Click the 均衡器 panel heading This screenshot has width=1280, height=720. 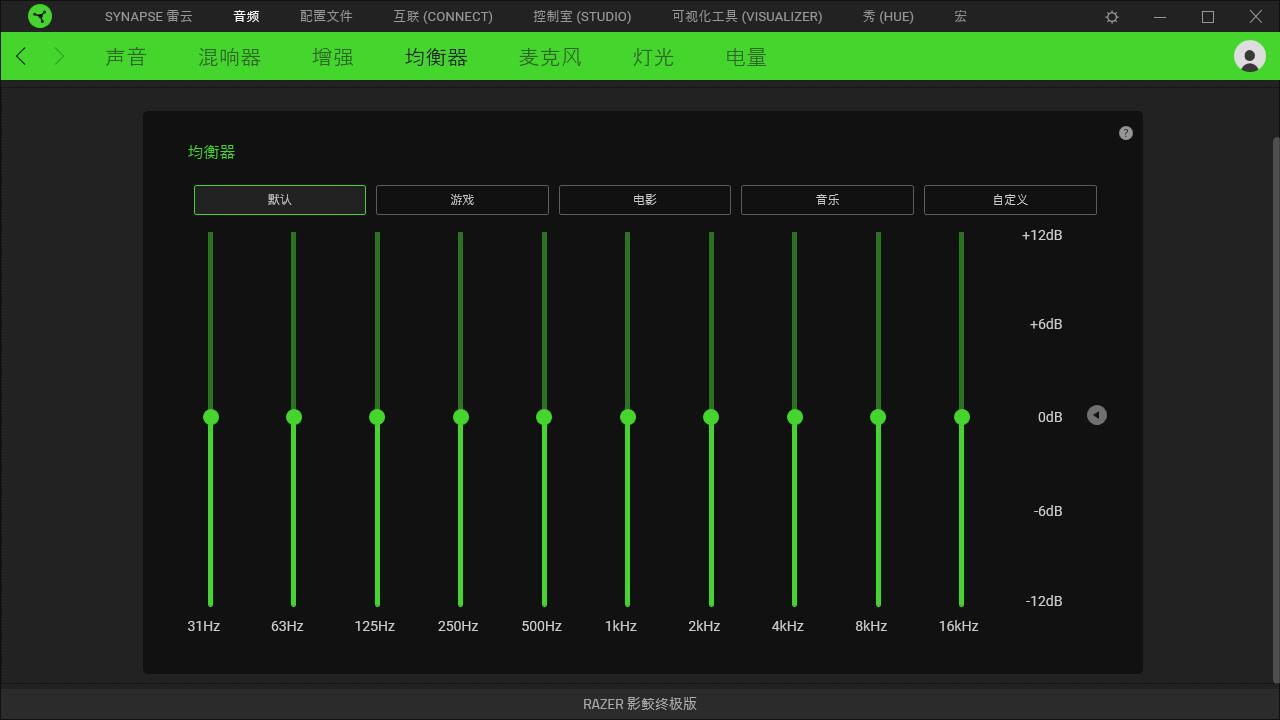point(212,152)
